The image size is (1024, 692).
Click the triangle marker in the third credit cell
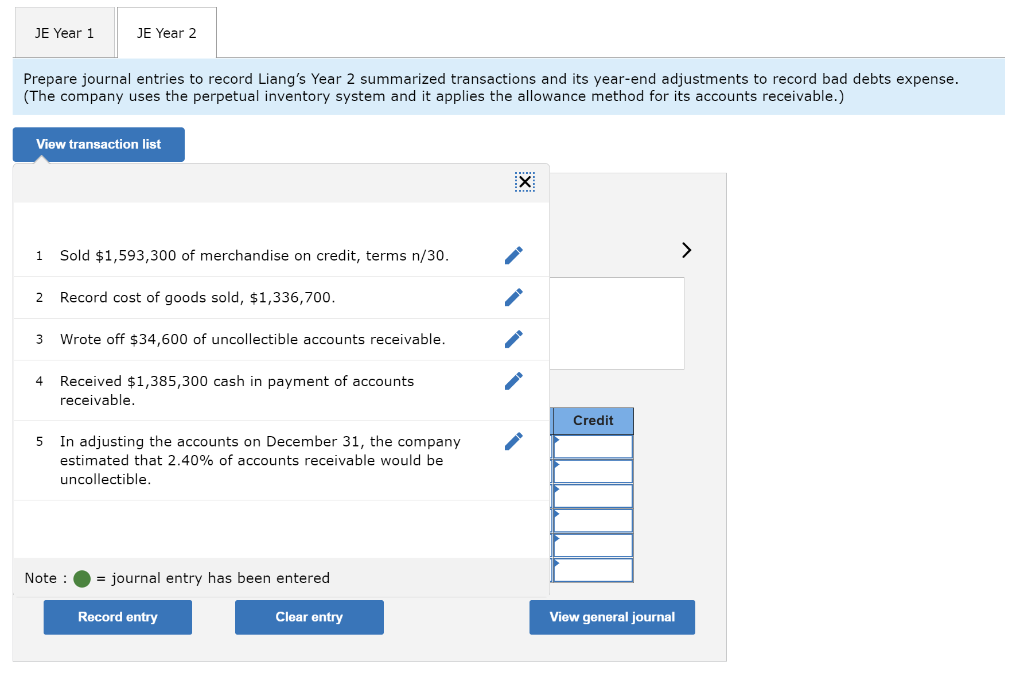[x=556, y=489]
